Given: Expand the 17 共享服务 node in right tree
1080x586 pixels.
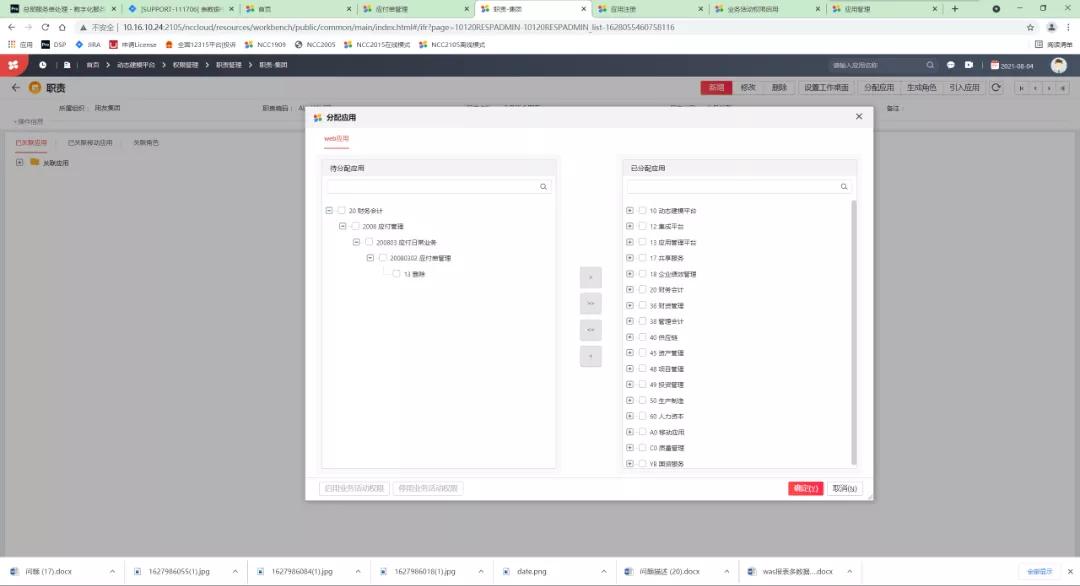Looking at the screenshot, I should pyautogui.click(x=631, y=258).
